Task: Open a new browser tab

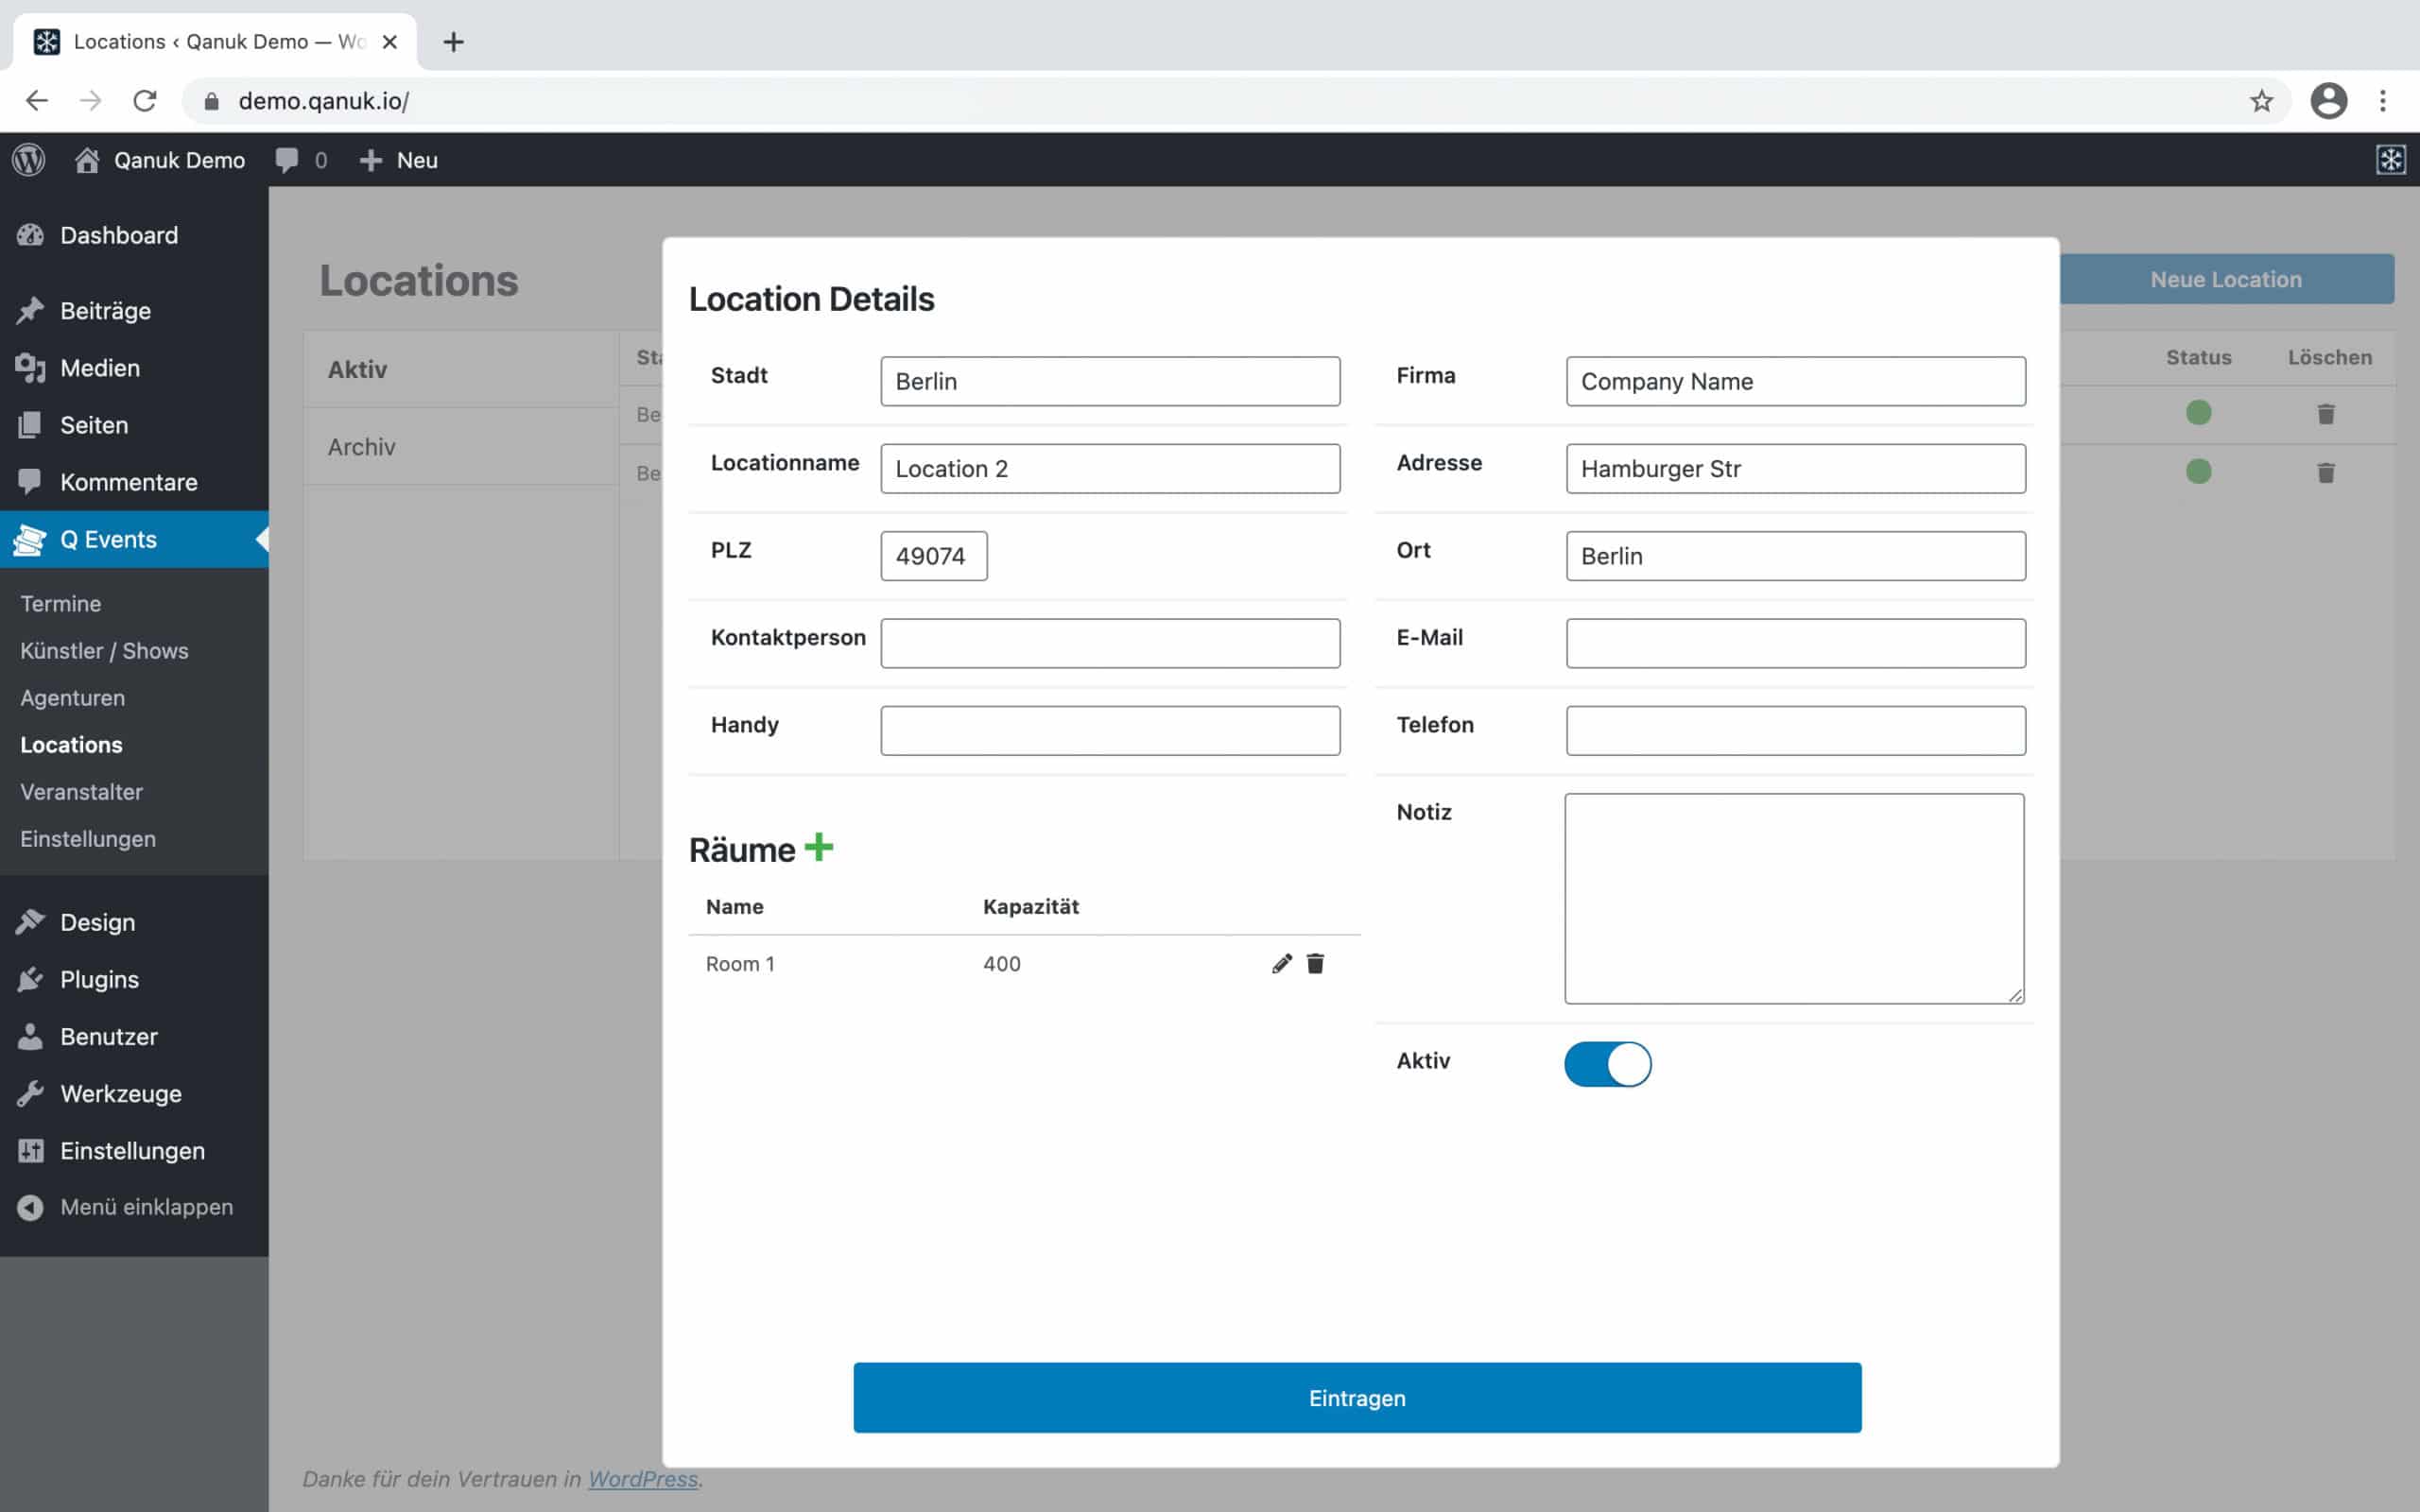Action: click(453, 42)
